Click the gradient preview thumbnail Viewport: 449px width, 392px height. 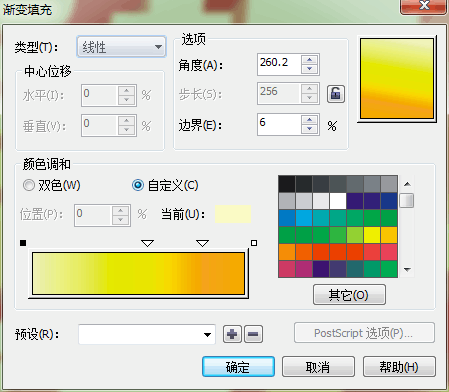tap(397, 79)
